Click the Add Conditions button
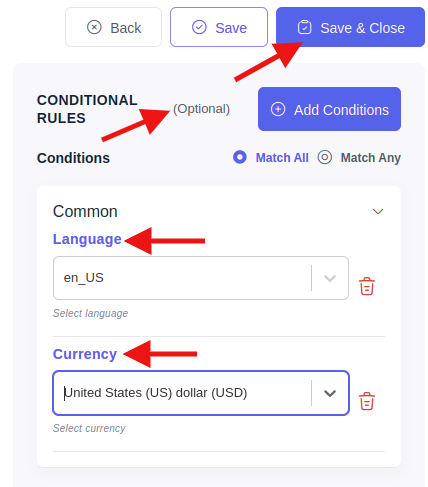Viewport: 428px width, 487px height. pos(329,109)
